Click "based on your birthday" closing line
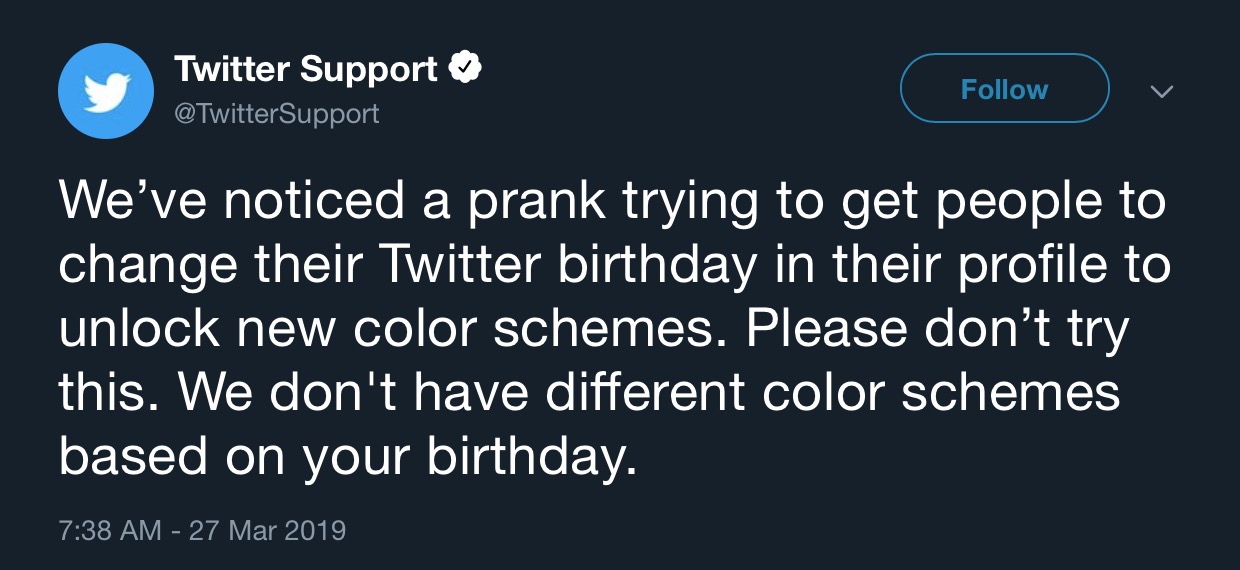The width and height of the screenshot is (1240, 570). 347,457
